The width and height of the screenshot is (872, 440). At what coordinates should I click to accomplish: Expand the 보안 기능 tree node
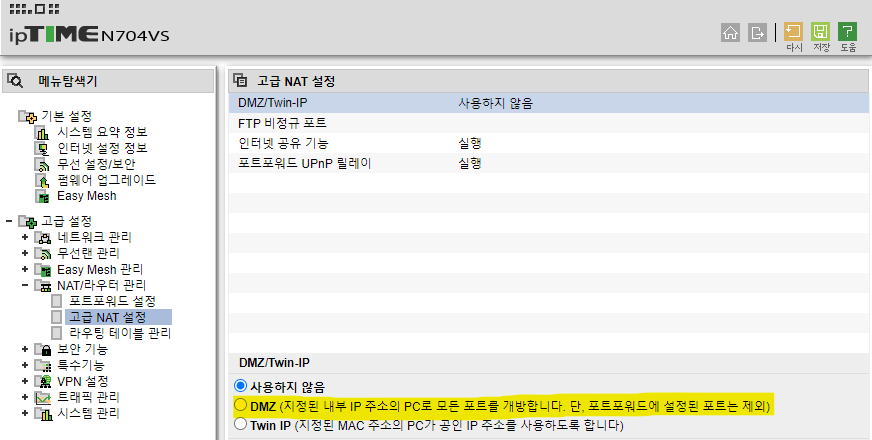tap(25, 349)
